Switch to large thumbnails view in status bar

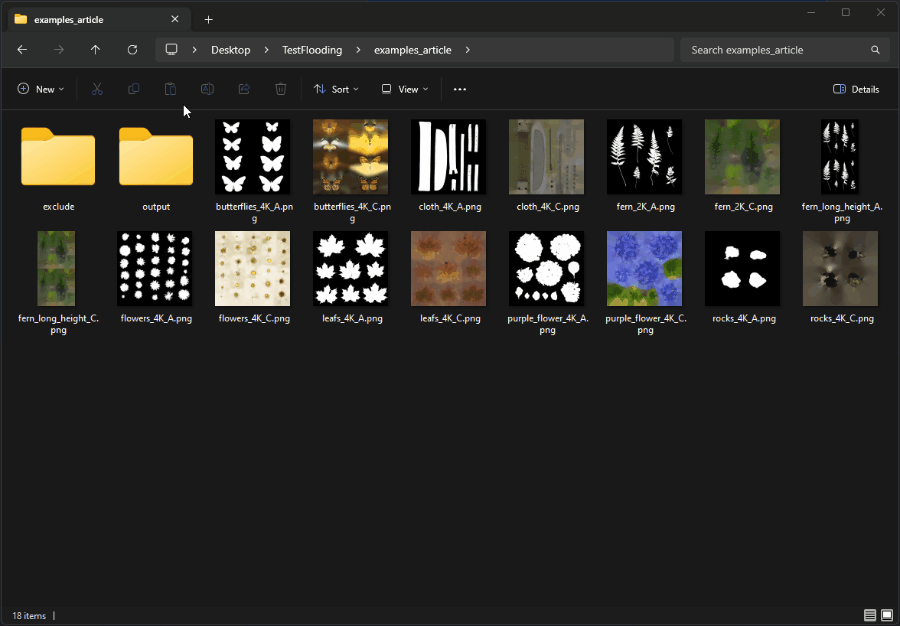coord(887,615)
